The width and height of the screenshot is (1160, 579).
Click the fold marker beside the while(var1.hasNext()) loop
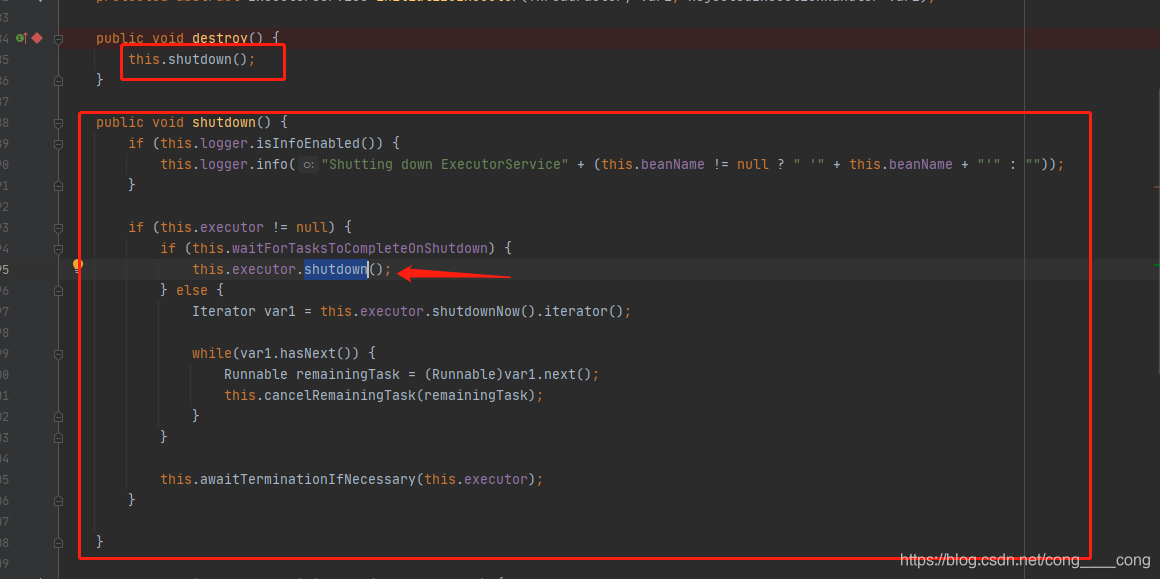pyautogui.click(x=57, y=352)
